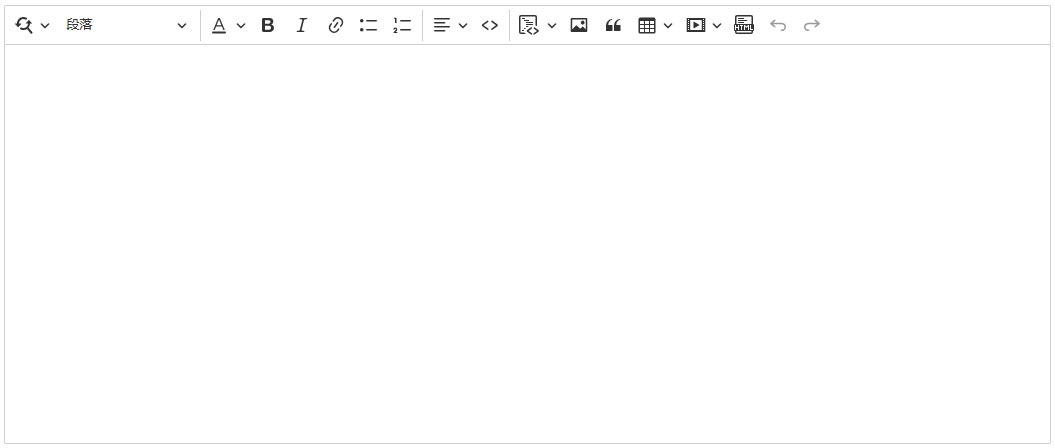Undo the last action
1055x448 pixels.
[x=778, y=26]
